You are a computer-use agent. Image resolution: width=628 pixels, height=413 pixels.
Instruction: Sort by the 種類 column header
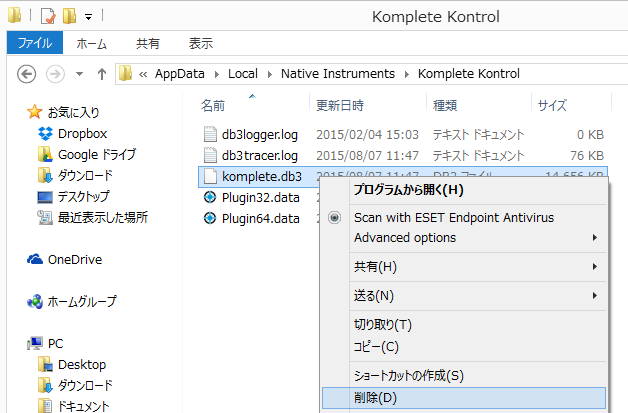445,105
